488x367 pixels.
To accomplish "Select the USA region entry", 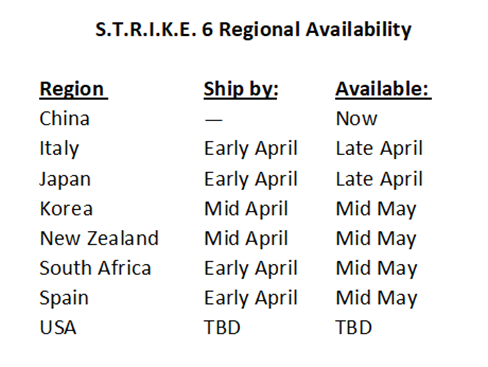I will (x=58, y=327).
